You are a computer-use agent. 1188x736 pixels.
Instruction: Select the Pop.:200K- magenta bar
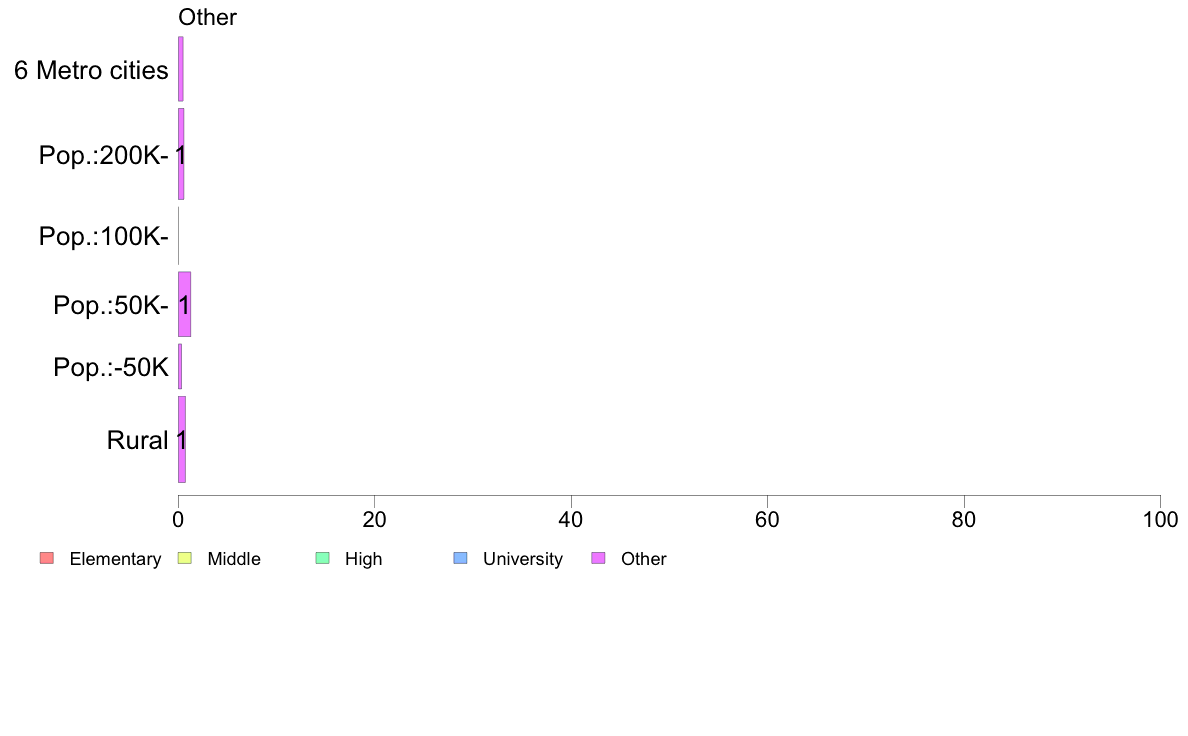tap(181, 154)
